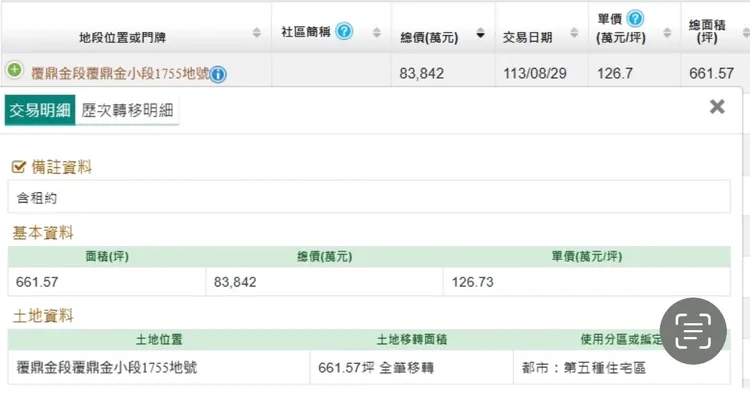Toggle the 總價(萬元) descending sort arrow
750x400 pixels.
(x=480, y=35)
